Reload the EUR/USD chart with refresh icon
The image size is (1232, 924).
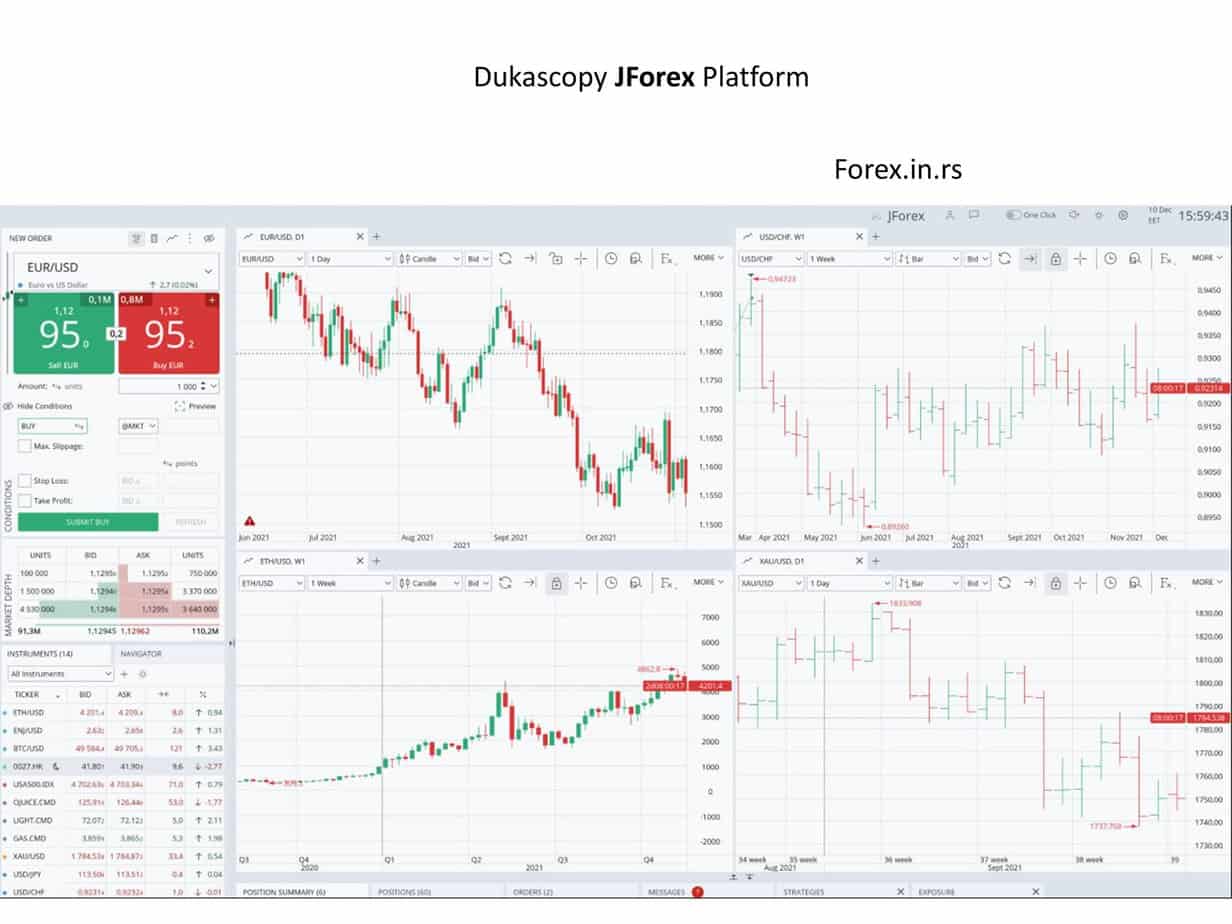click(506, 258)
